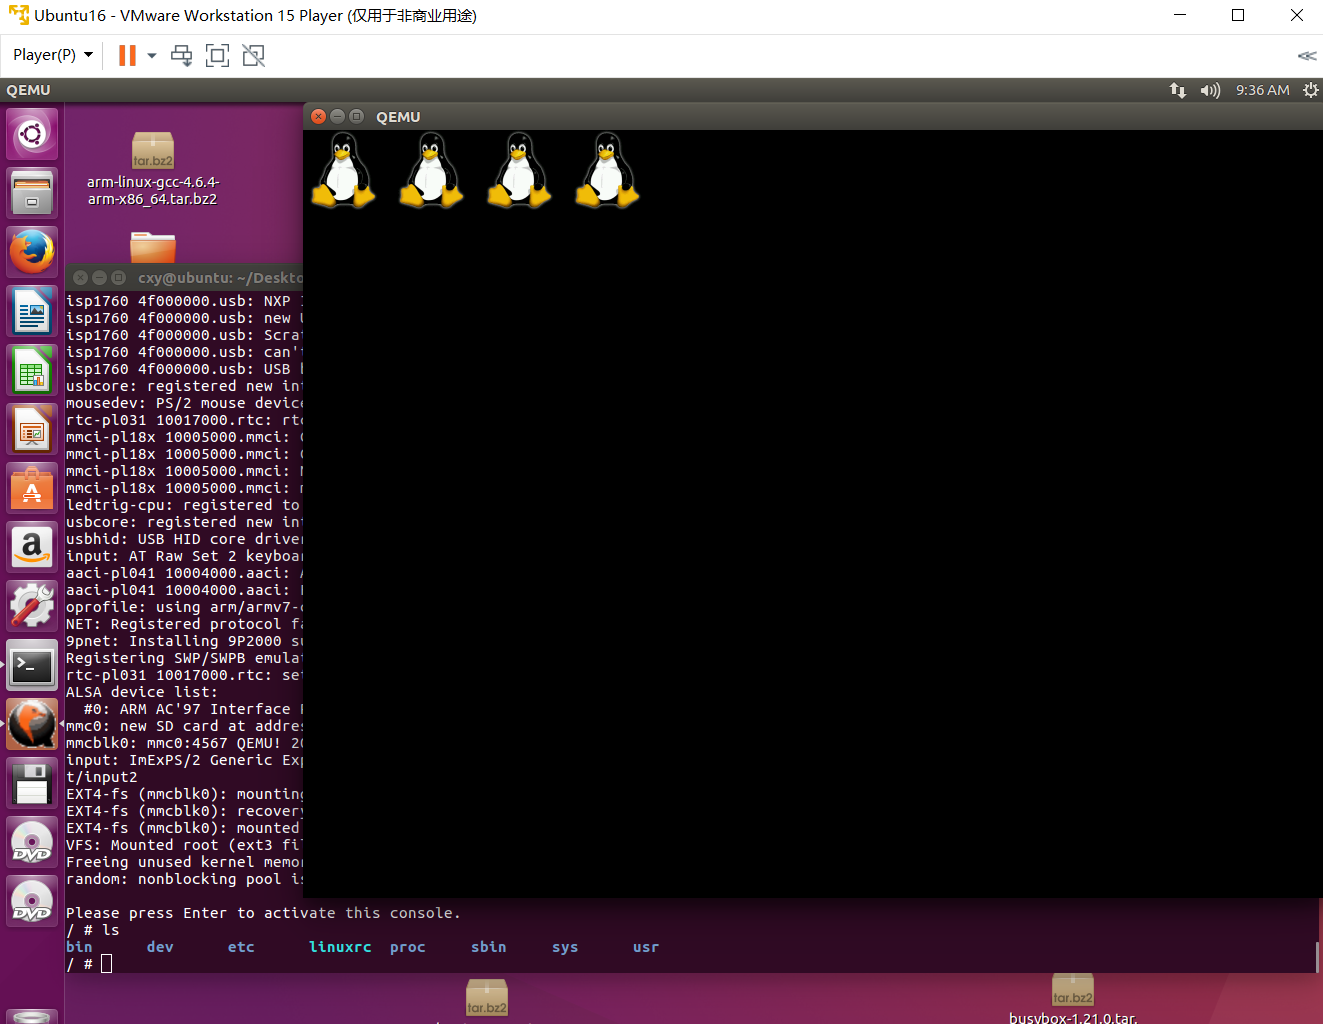Open the lower DVD disc launcher icon
1323x1024 pixels.
32,901
